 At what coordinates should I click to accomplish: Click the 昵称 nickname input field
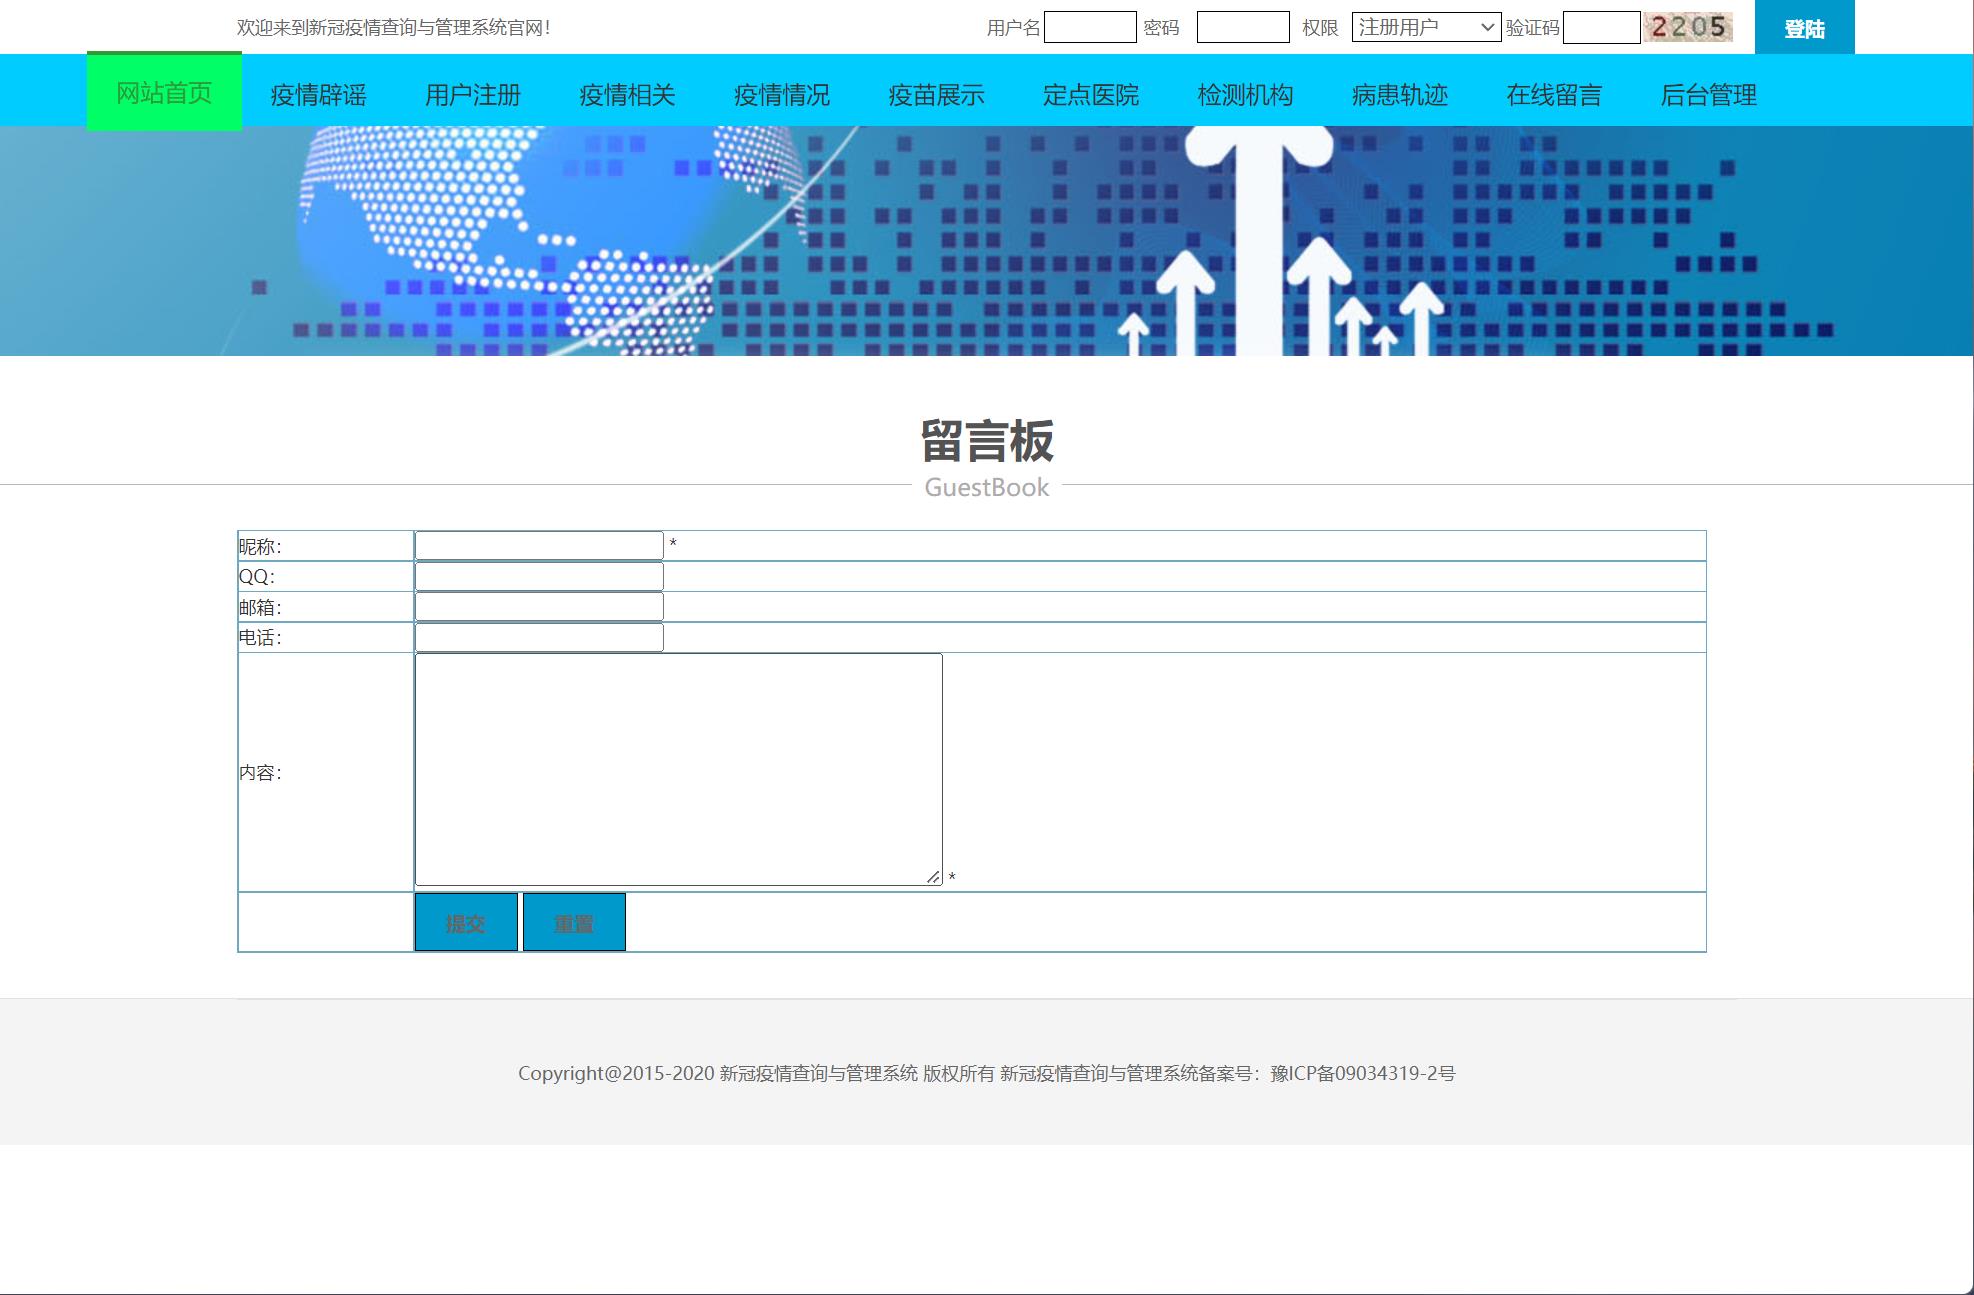pos(538,543)
